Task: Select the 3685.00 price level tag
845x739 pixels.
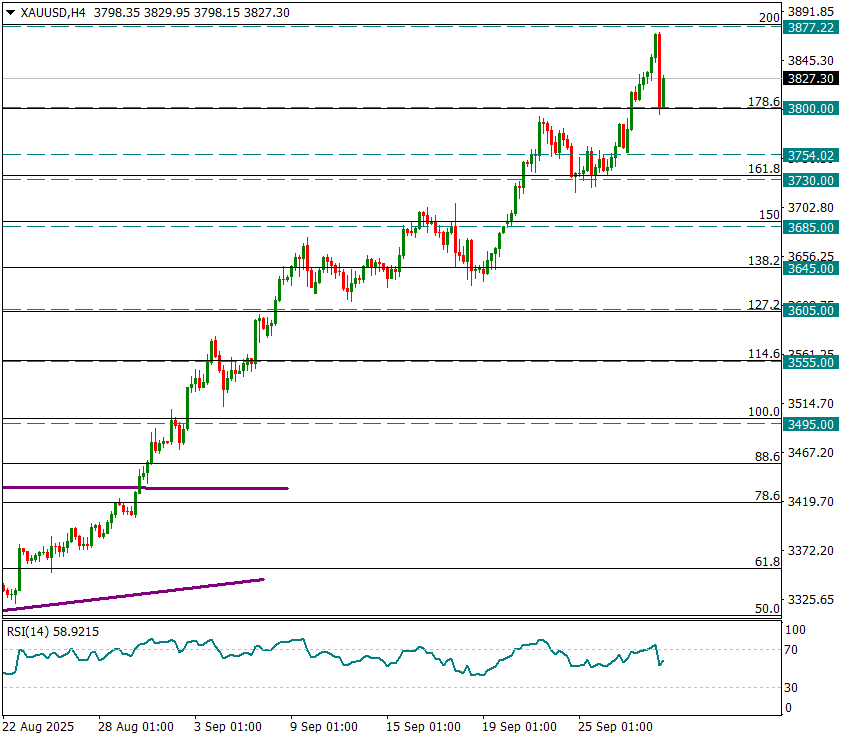Action: [x=810, y=227]
